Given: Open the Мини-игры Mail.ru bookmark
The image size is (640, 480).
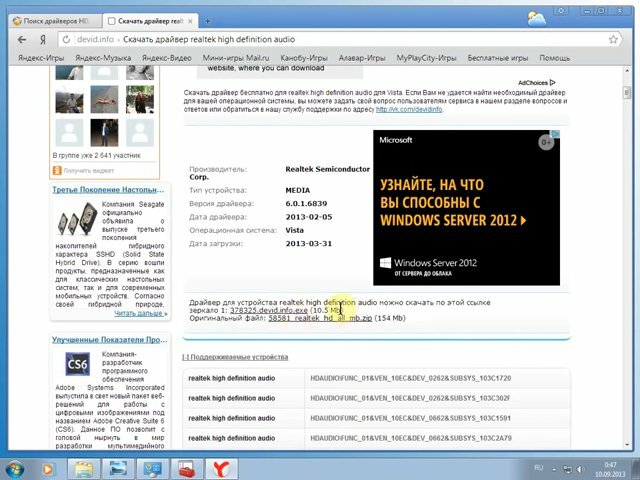Looking at the screenshot, I should point(236,58).
